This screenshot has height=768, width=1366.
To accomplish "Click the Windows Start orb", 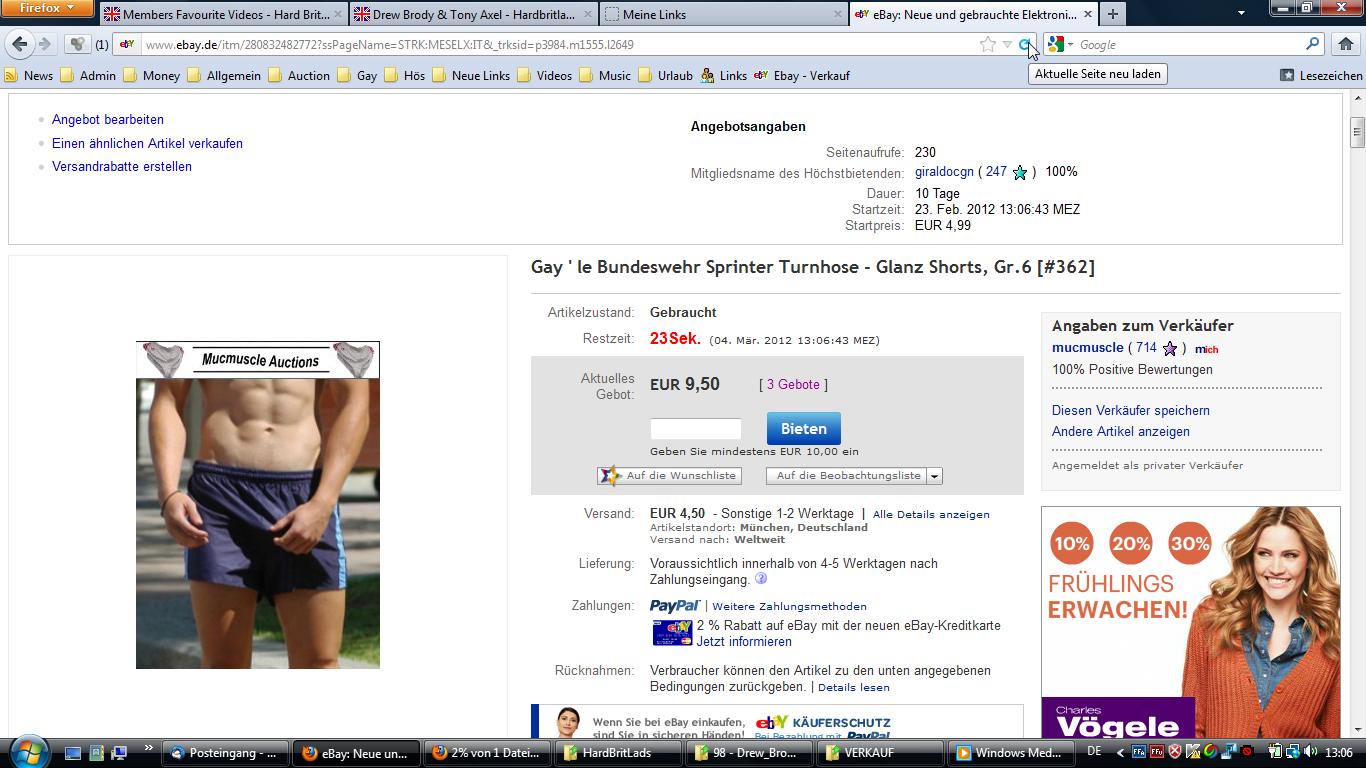I will (27, 751).
